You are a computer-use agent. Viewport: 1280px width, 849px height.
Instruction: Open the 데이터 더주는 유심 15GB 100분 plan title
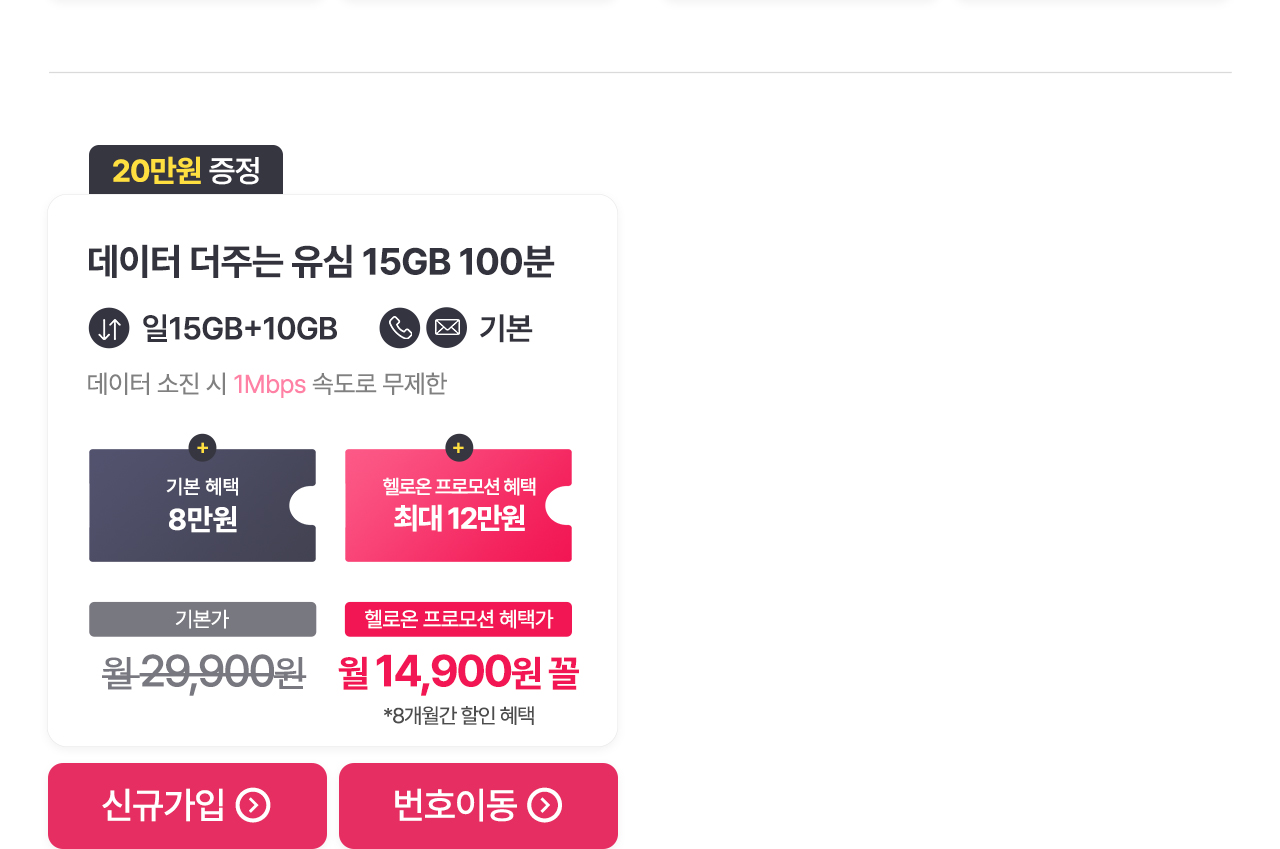321,262
